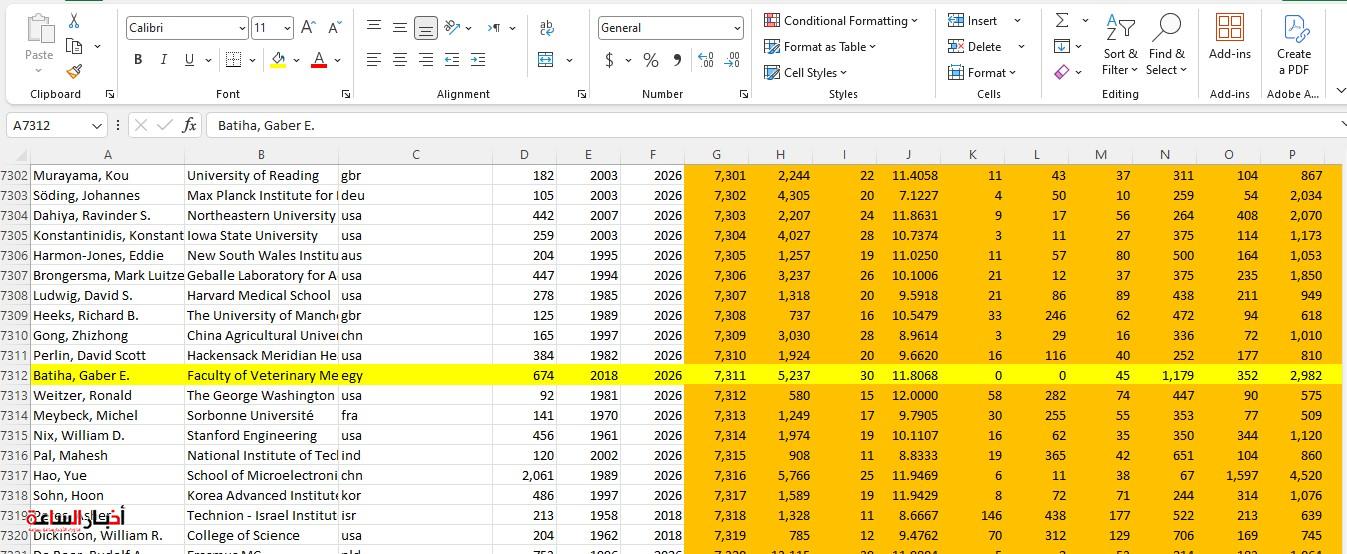
Task: Select column D header
Action: [x=524, y=154]
